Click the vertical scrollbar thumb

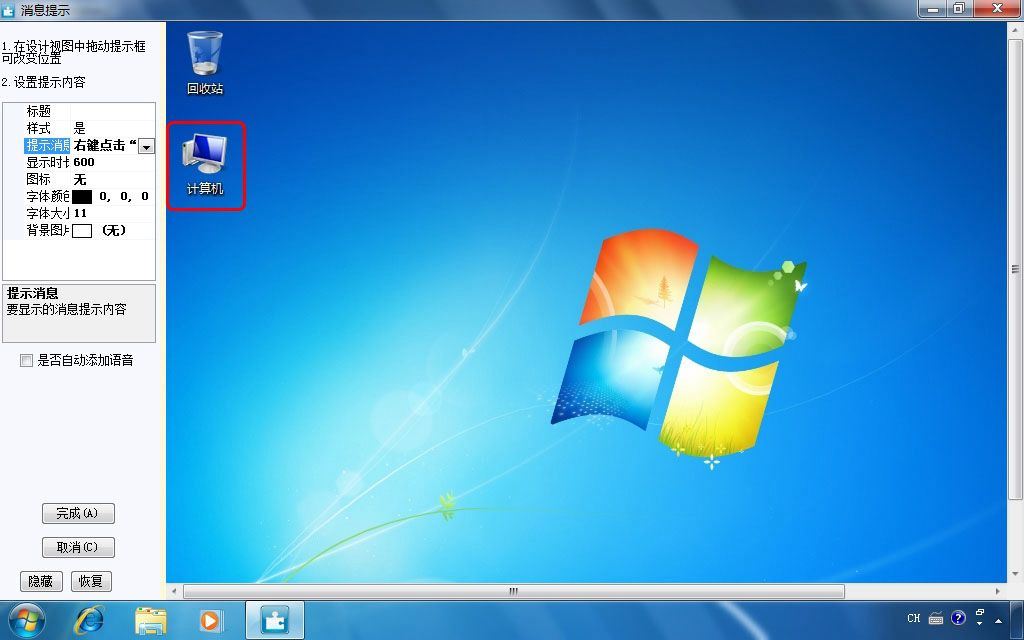[x=1015, y=269]
